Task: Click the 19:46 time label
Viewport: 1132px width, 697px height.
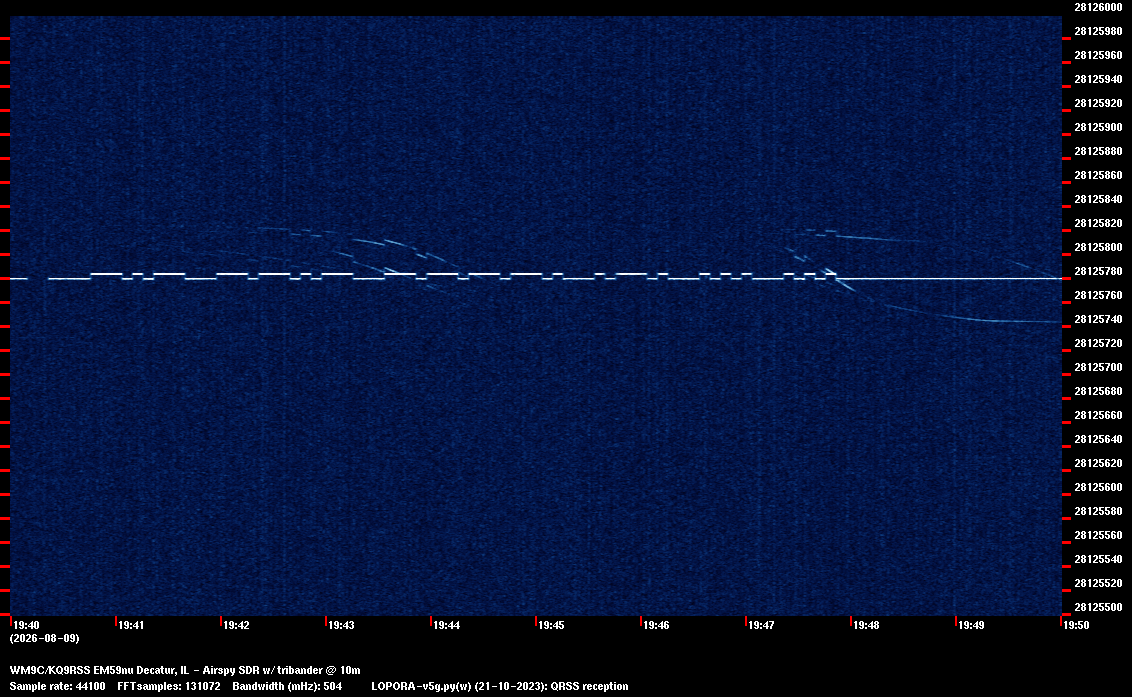Action: [656, 625]
